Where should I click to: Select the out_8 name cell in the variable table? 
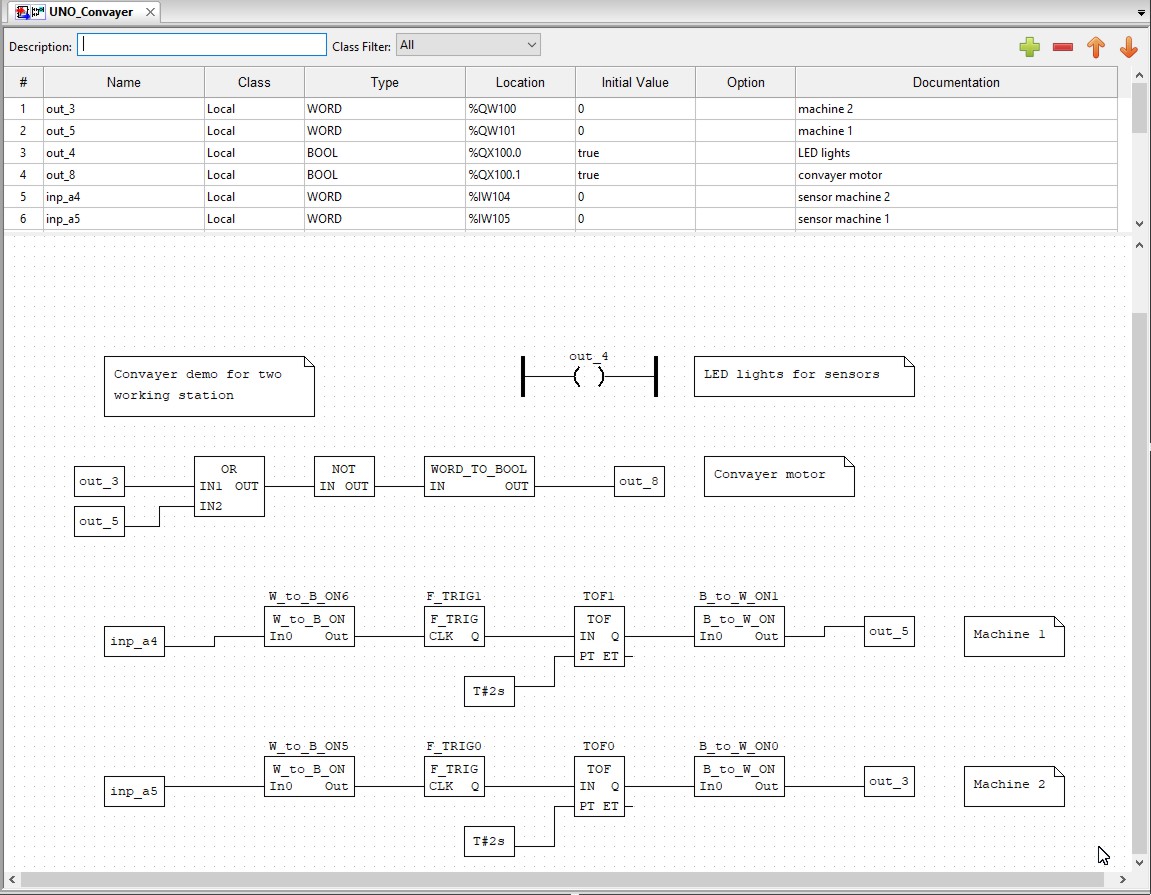[123, 175]
